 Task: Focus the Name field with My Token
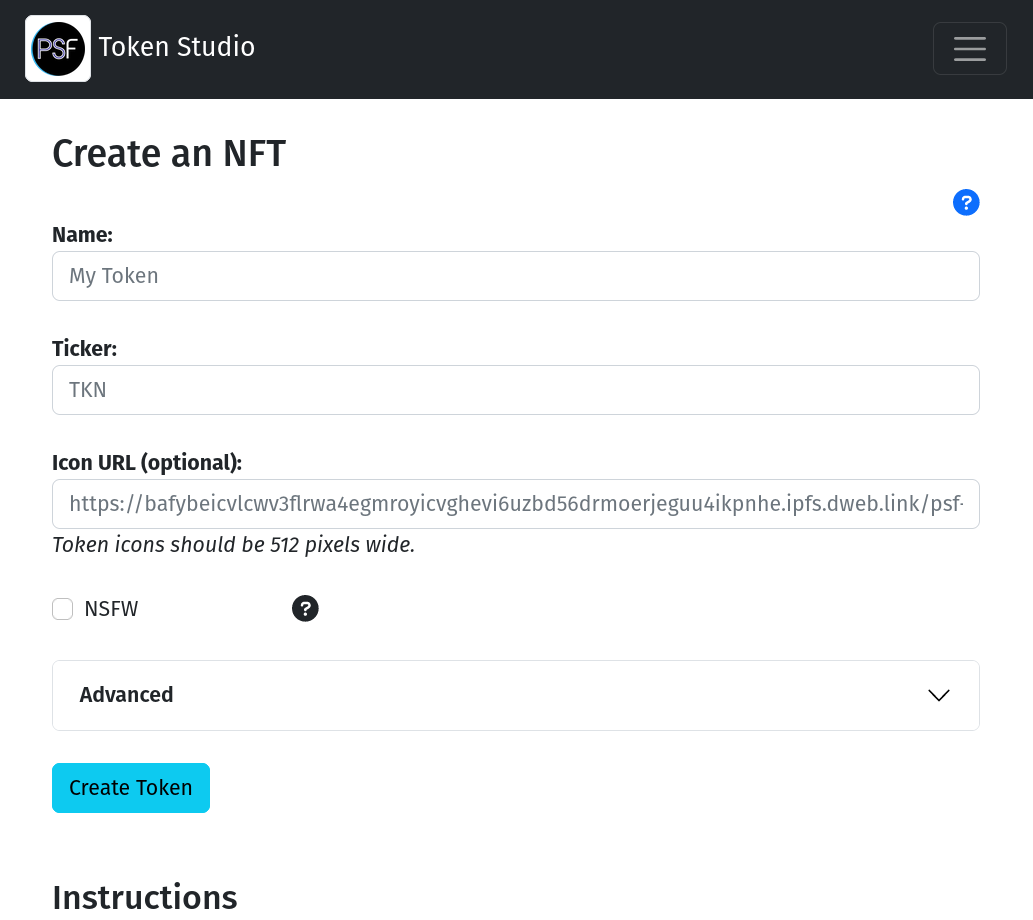tap(516, 276)
